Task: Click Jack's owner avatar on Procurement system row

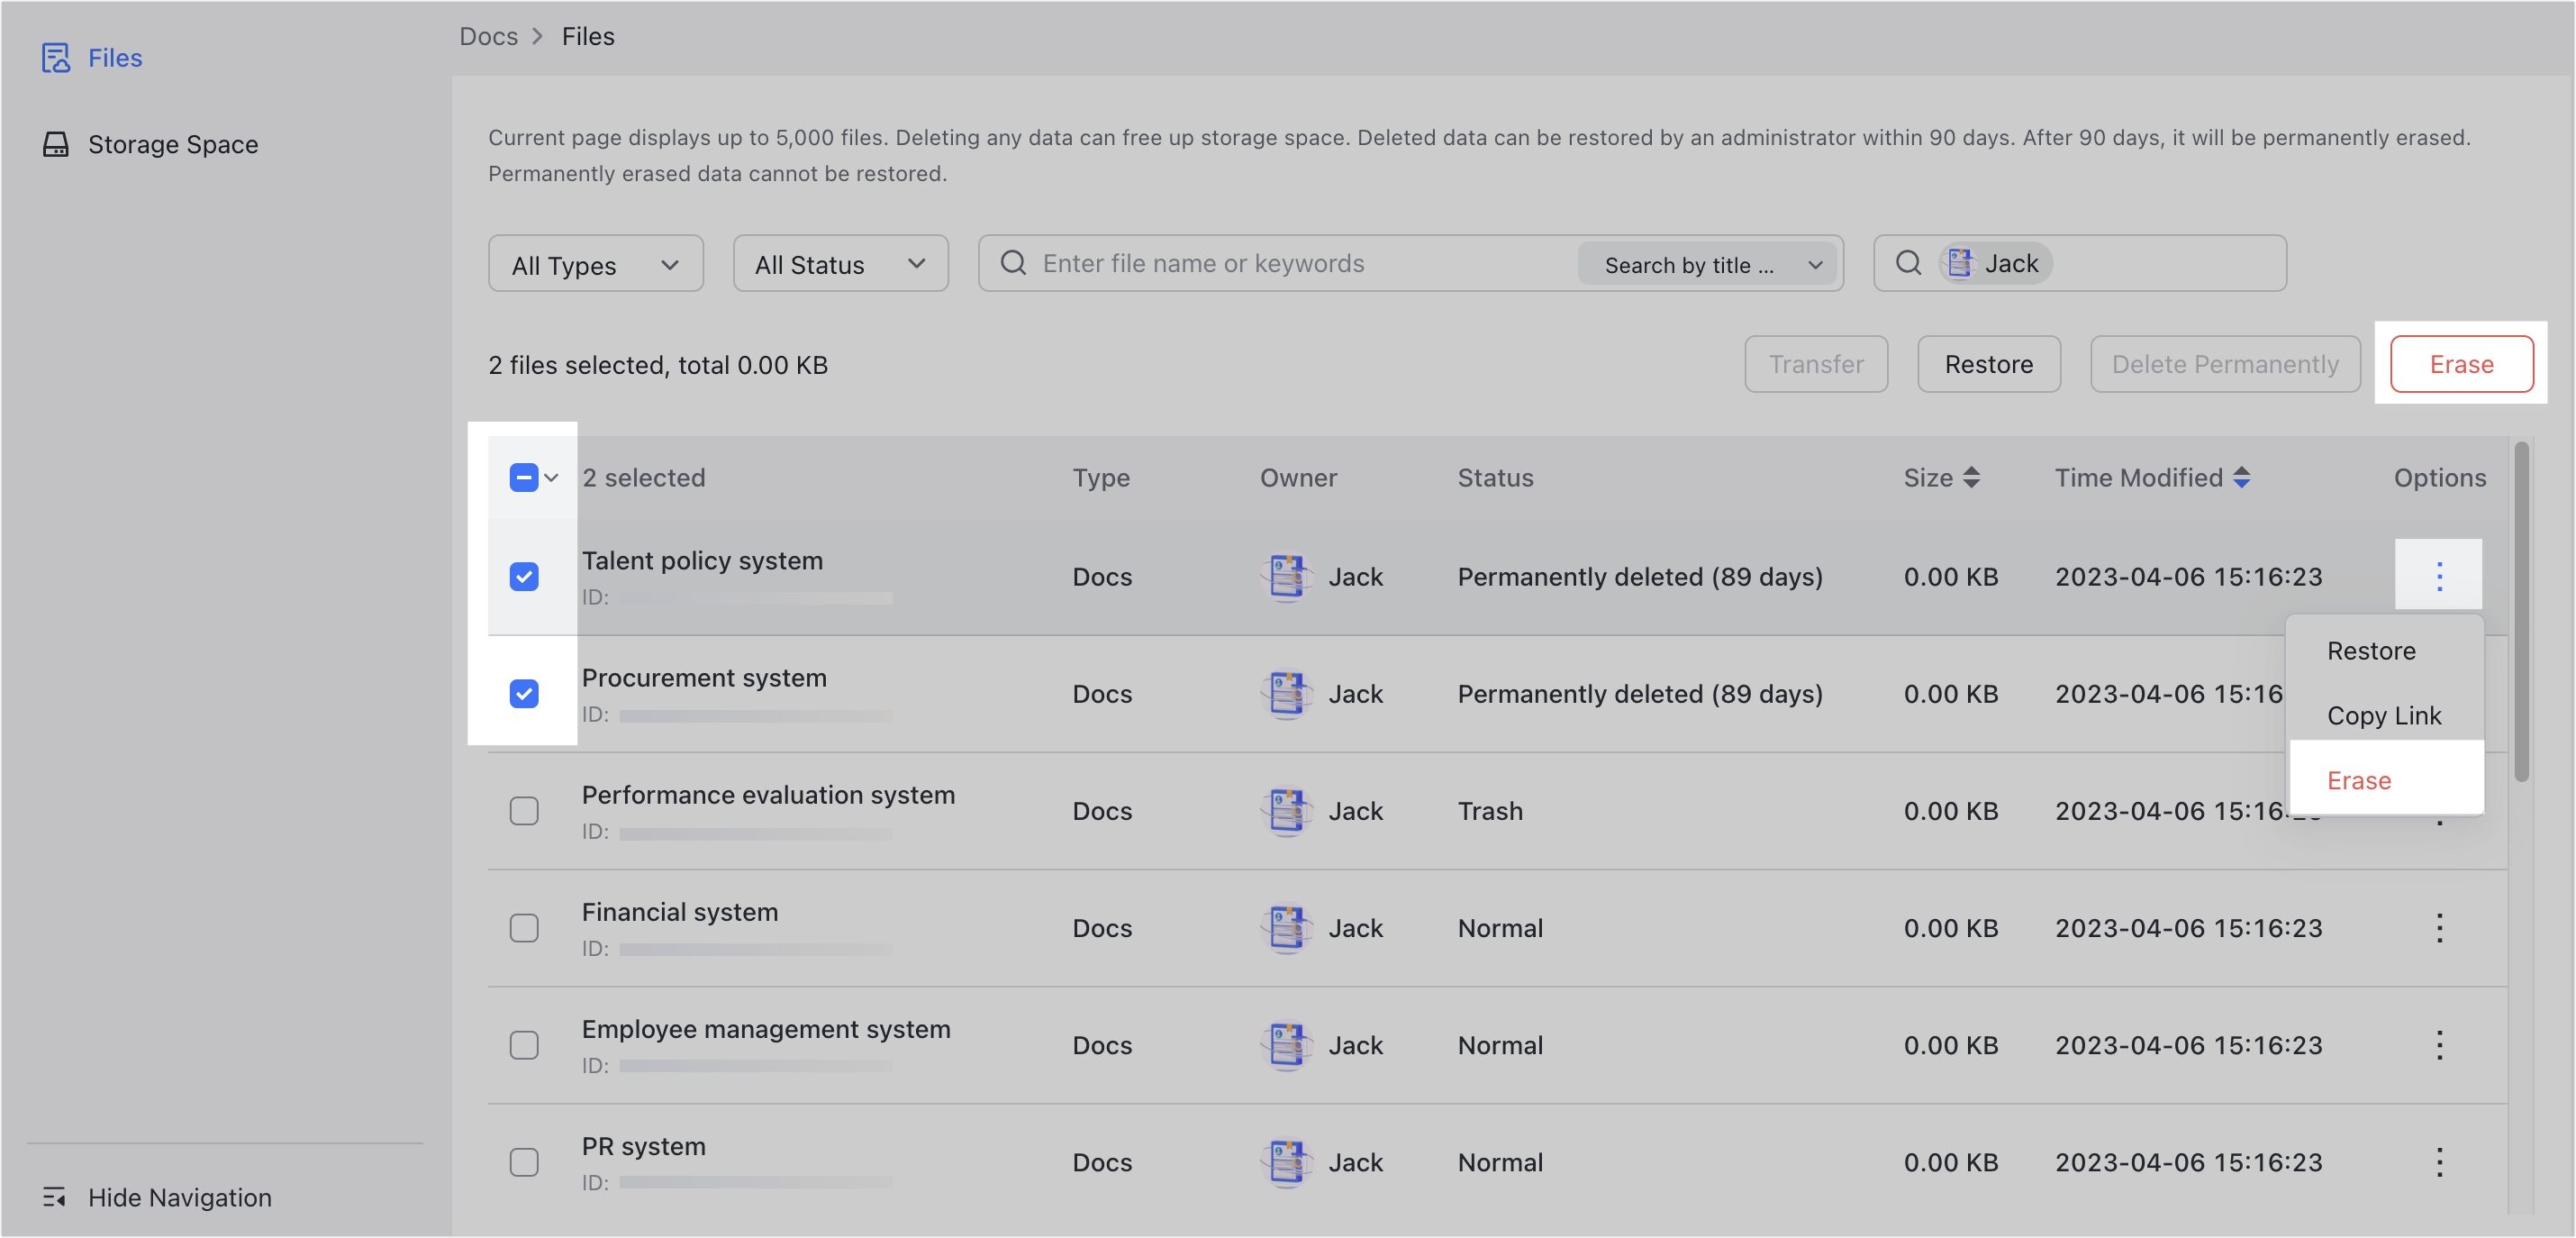Action: point(1287,693)
